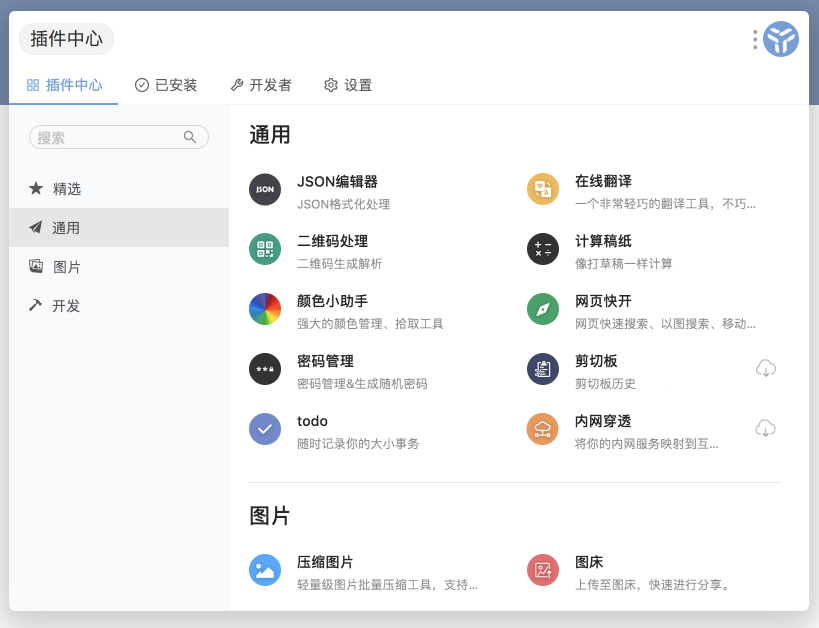This screenshot has width=819, height=628.
Task: Click the 在线翻译 plugin title
Action: [x=603, y=181]
